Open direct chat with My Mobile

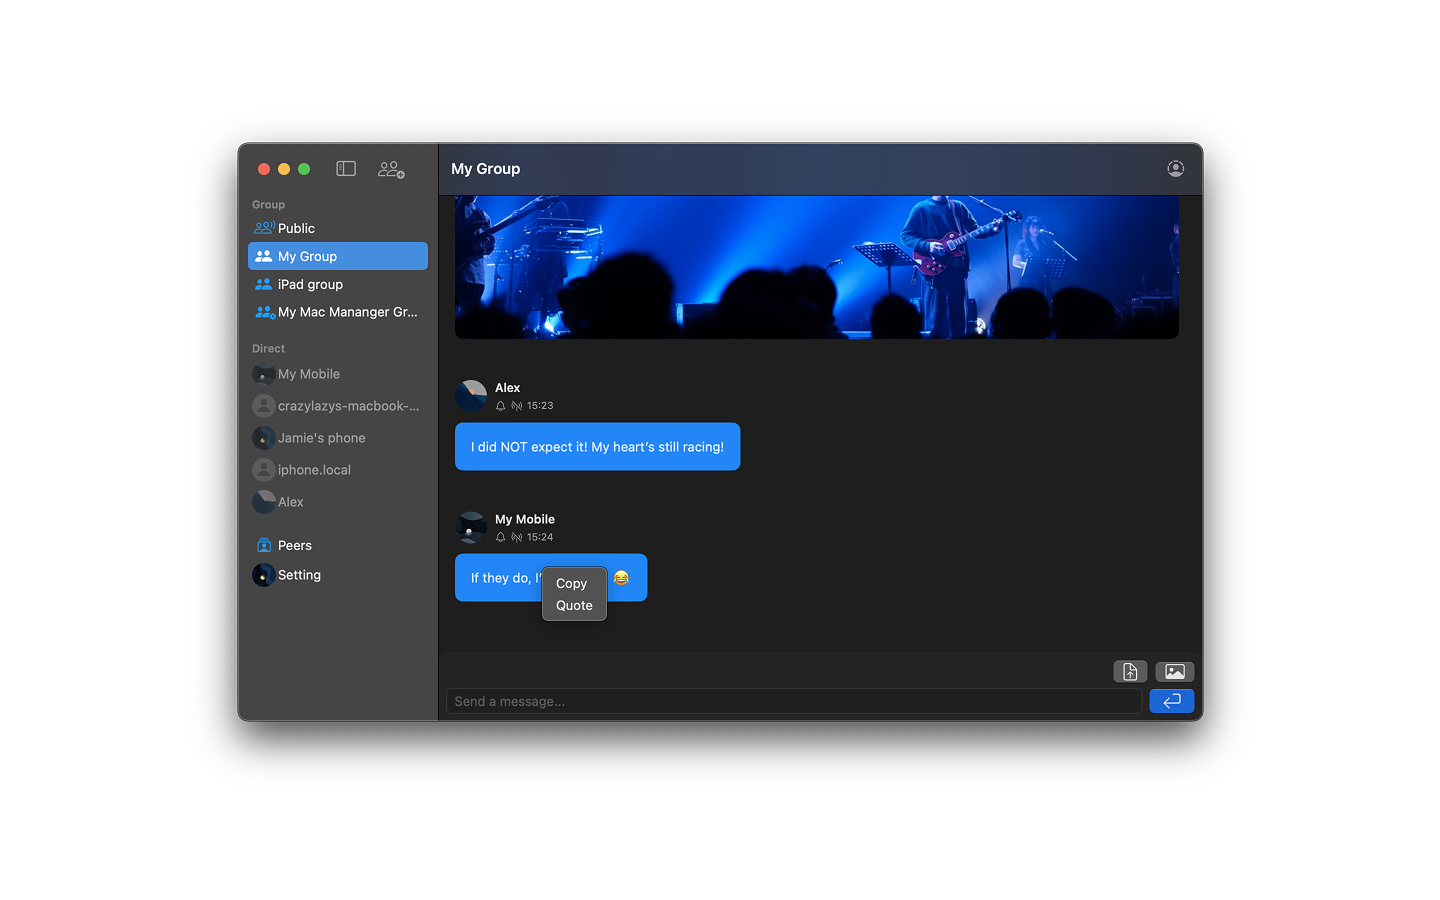(x=338, y=374)
